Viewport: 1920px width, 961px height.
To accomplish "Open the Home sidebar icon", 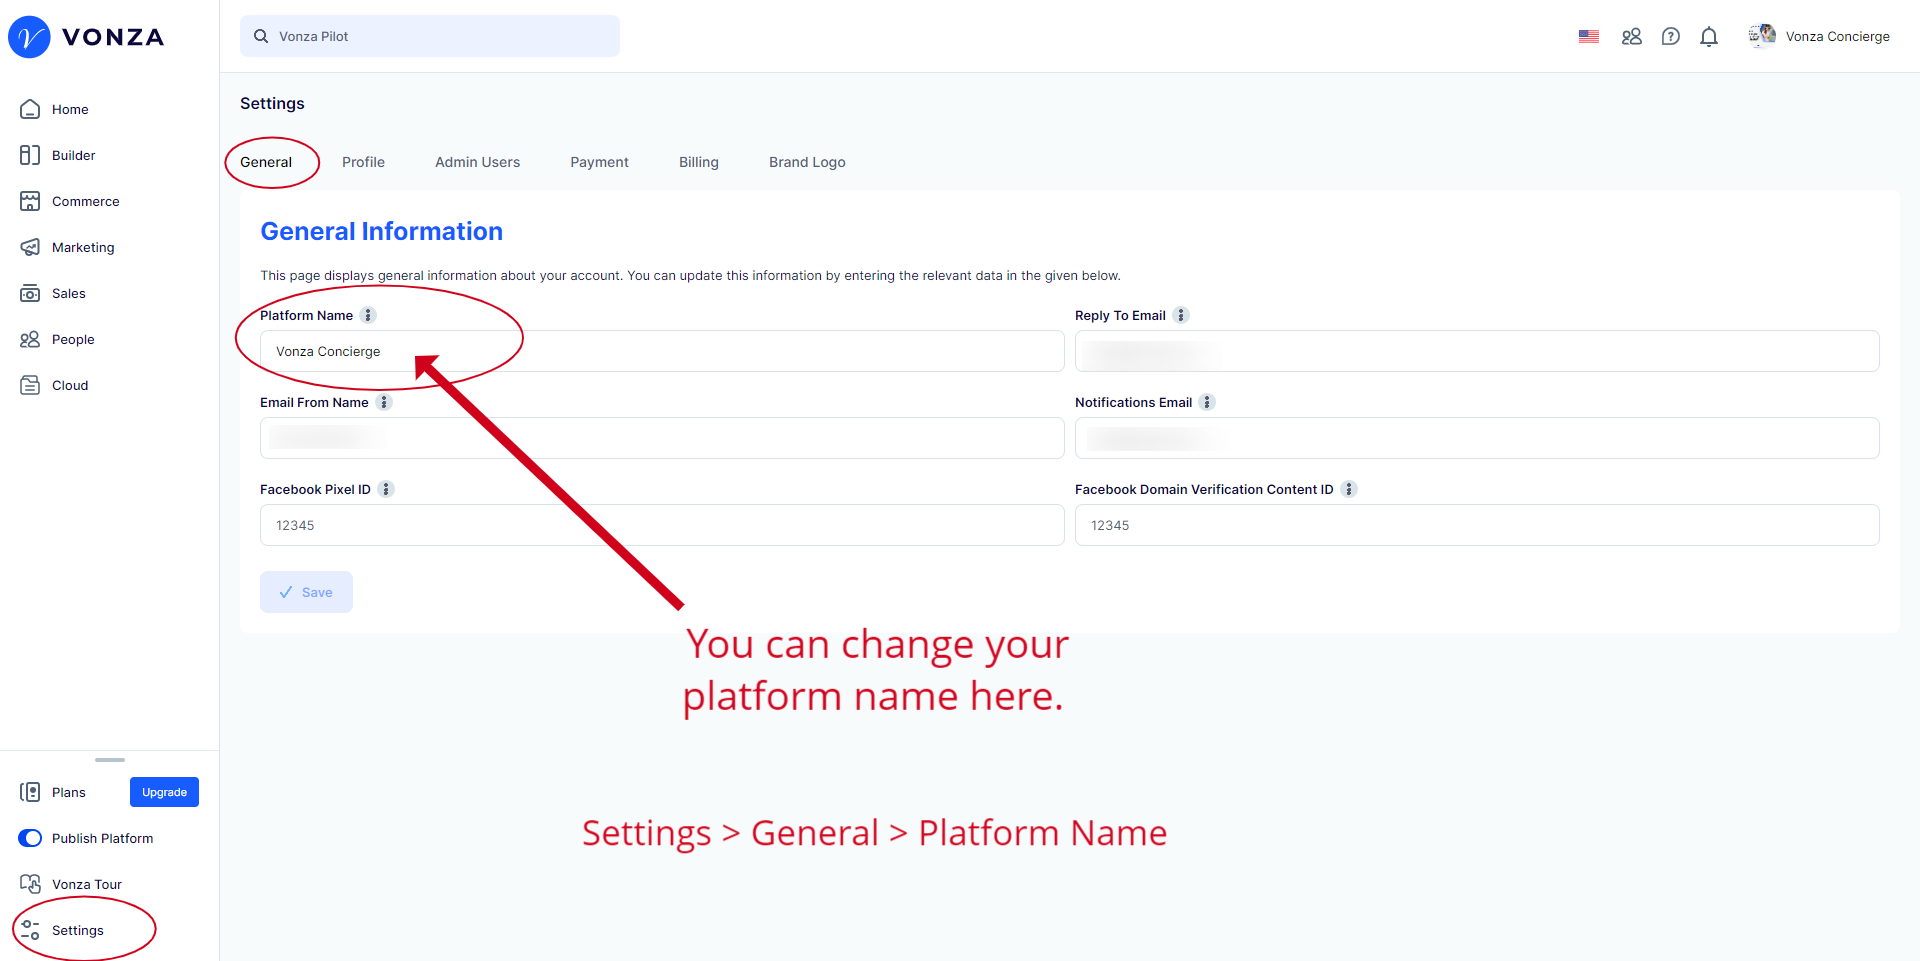I will click(x=30, y=109).
